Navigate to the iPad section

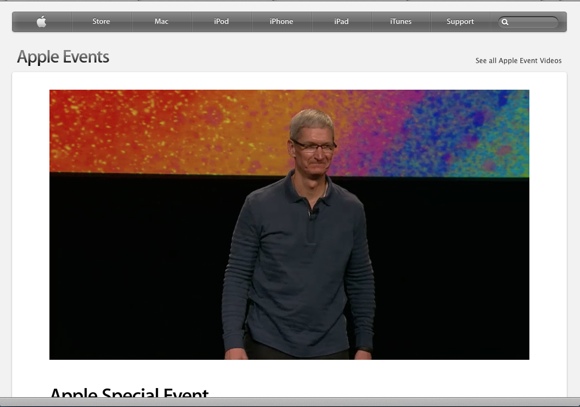(341, 21)
